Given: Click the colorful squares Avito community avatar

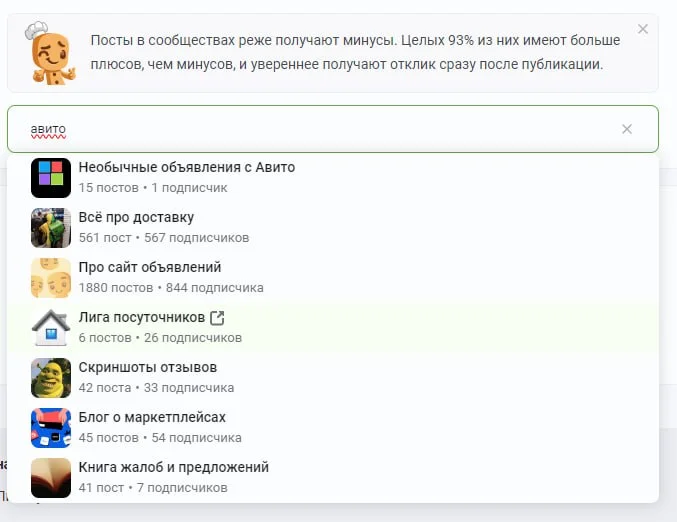Looking at the screenshot, I should pos(51,178).
